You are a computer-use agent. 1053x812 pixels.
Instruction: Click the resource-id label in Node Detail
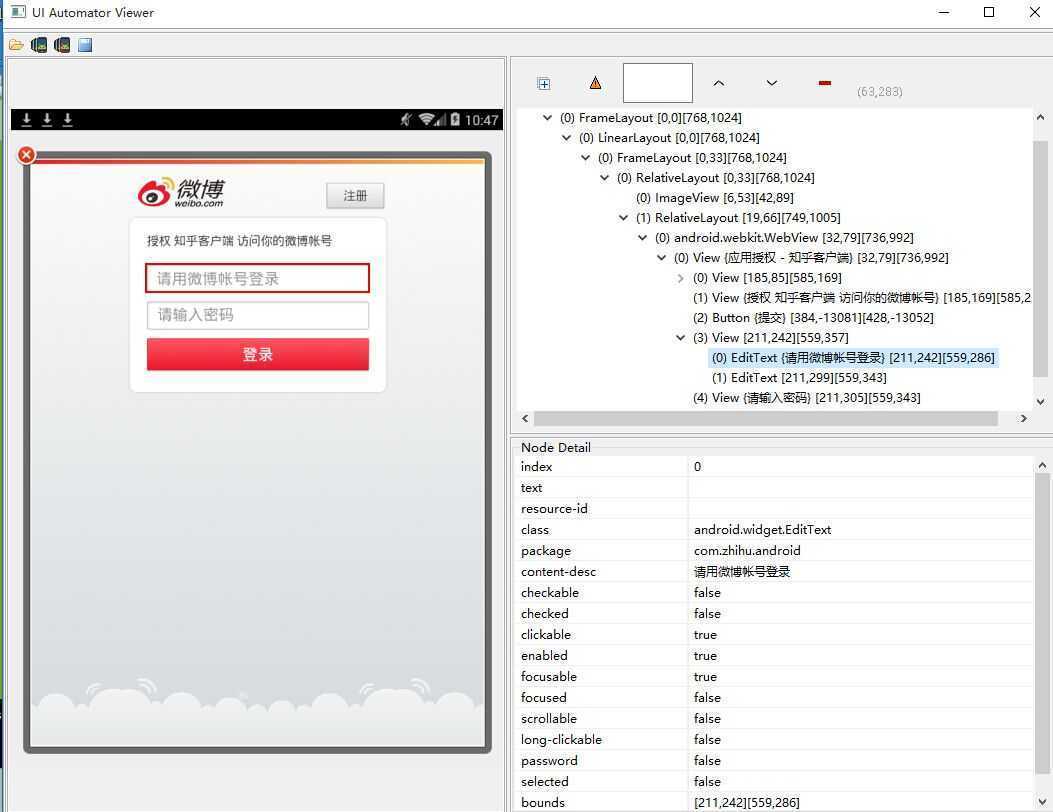pyautogui.click(x=554, y=508)
